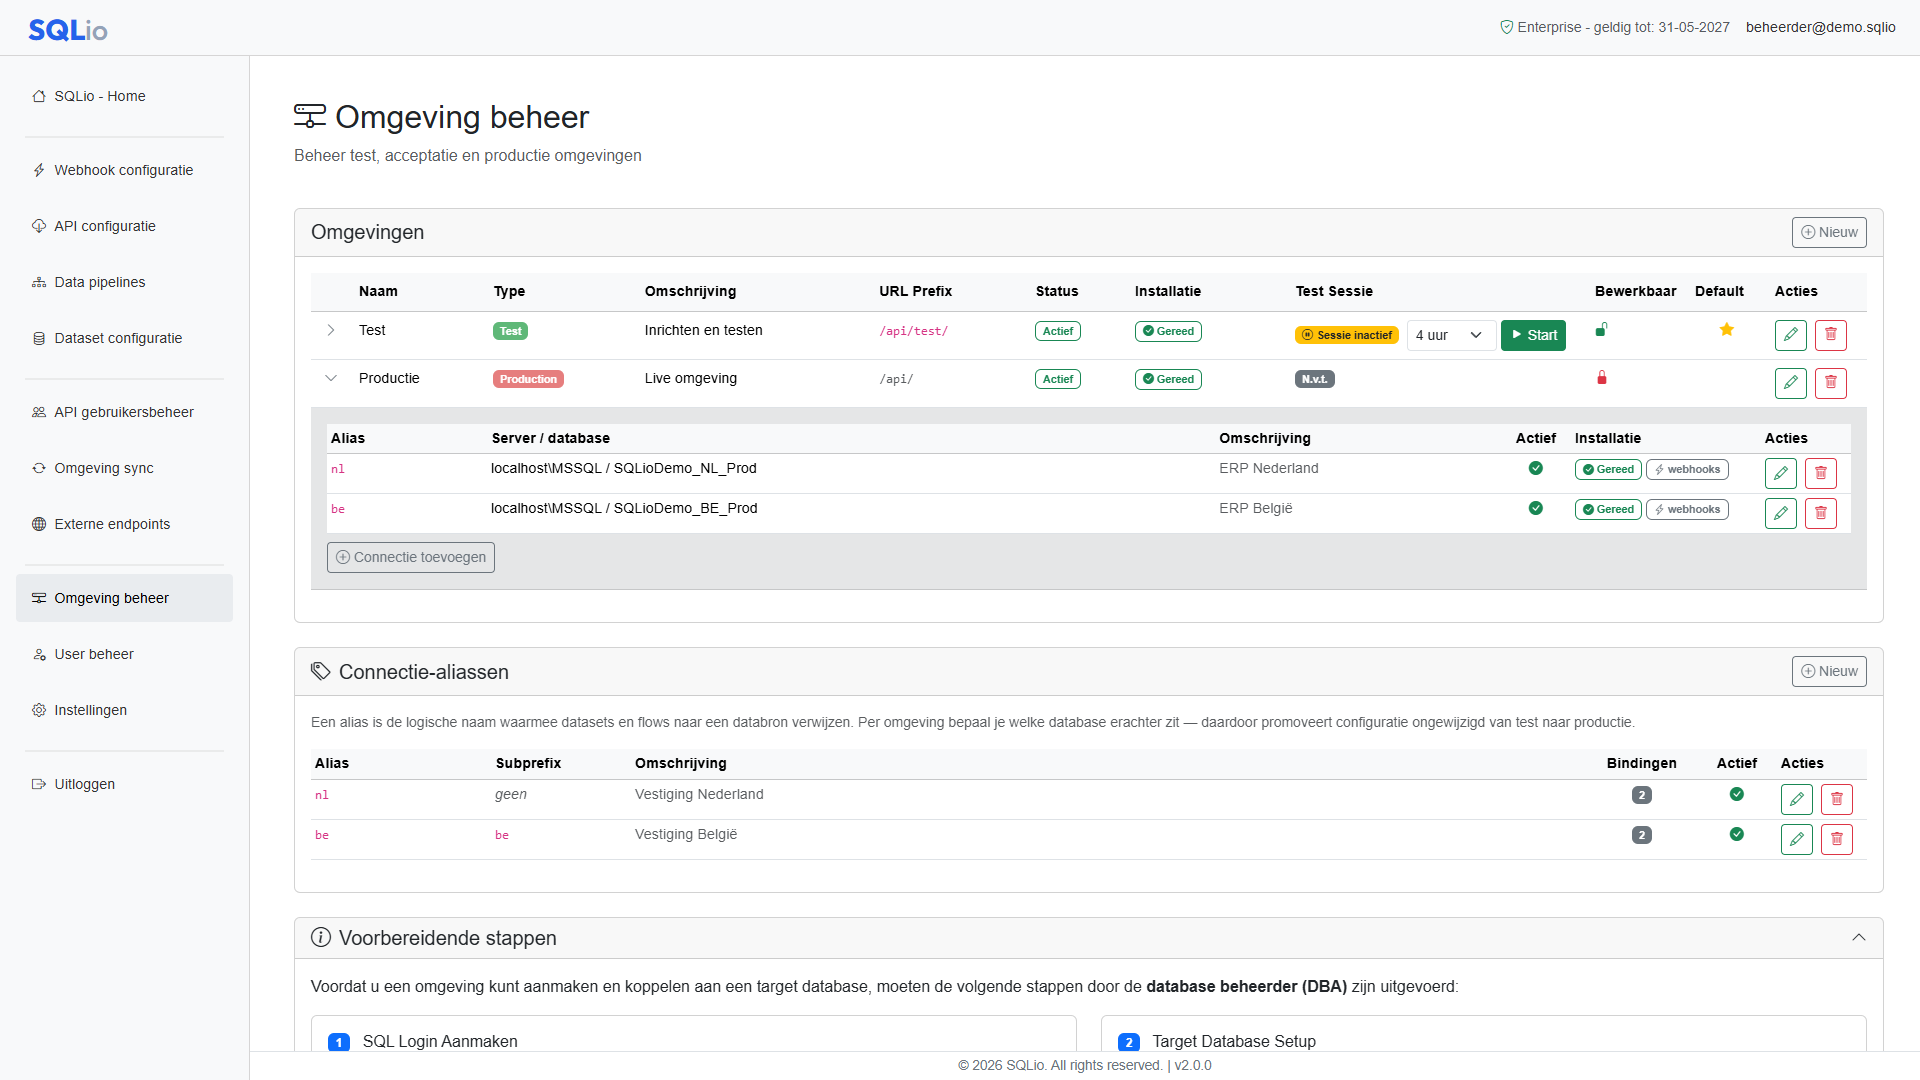Navigate to Externe endpoints

pyautogui.click(x=124, y=524)
